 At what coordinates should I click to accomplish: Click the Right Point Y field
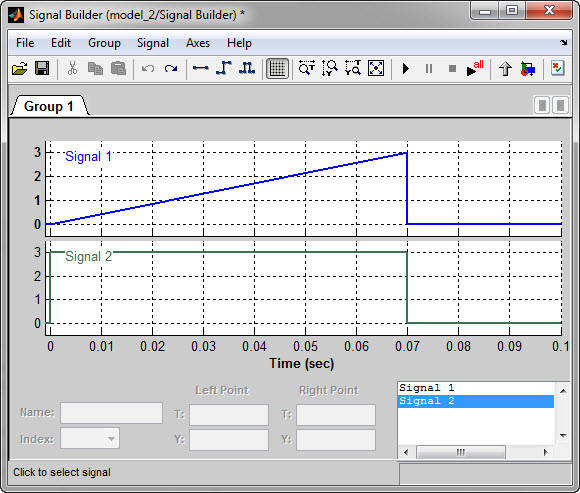[336, 440]
